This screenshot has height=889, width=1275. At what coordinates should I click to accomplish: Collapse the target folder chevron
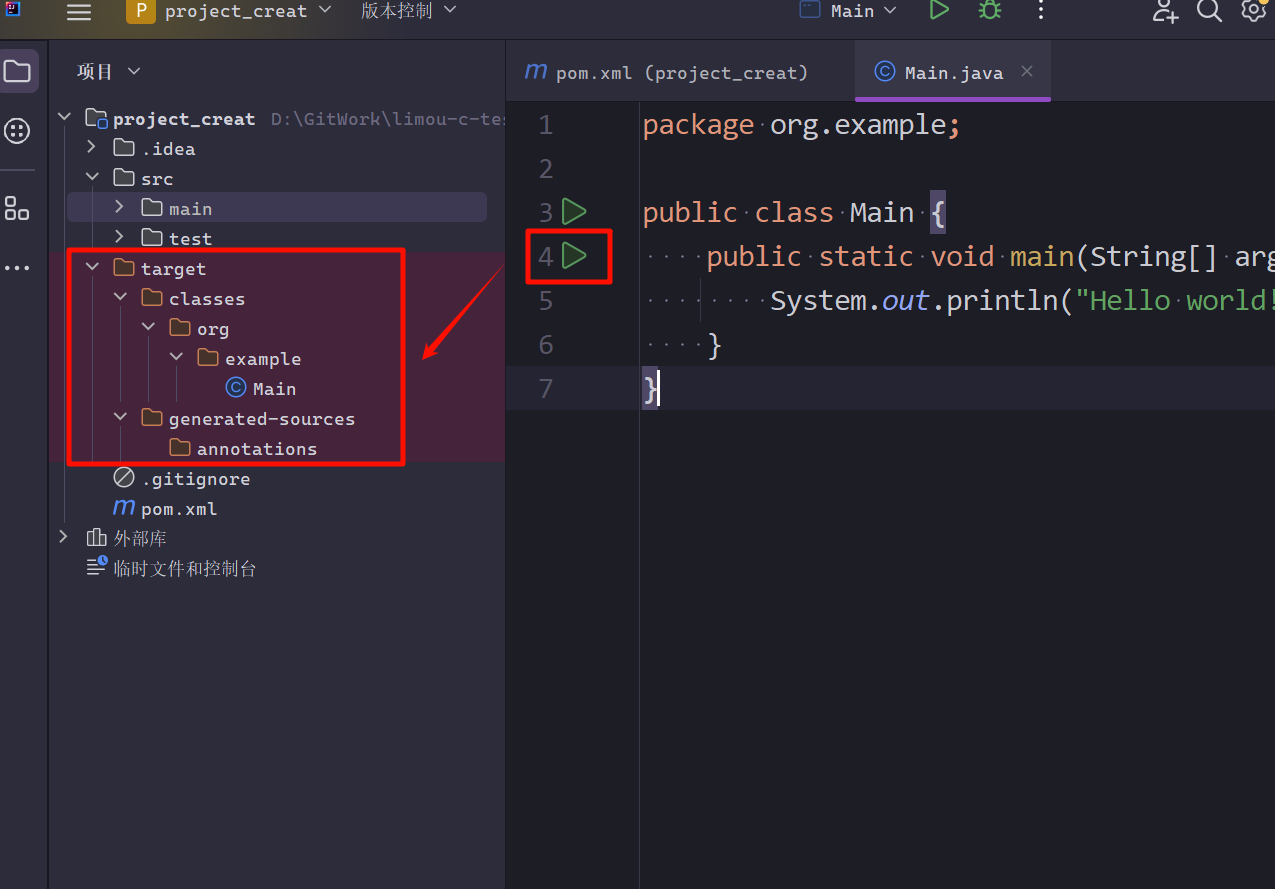click(92, 268)
